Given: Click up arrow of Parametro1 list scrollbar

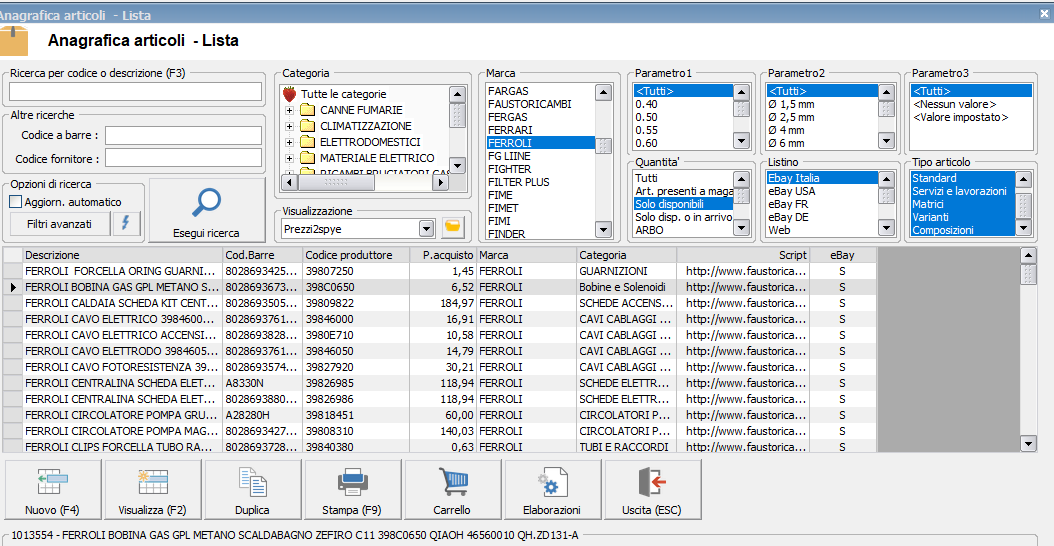Looking at the screenshot, I should click(741, 92).
